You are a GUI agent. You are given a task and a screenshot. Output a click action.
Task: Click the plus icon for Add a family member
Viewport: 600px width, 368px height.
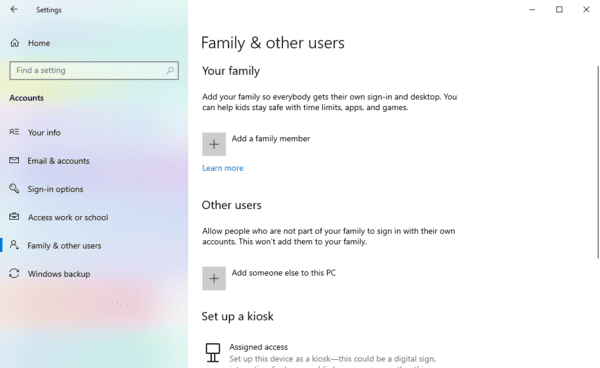(214, 144)
